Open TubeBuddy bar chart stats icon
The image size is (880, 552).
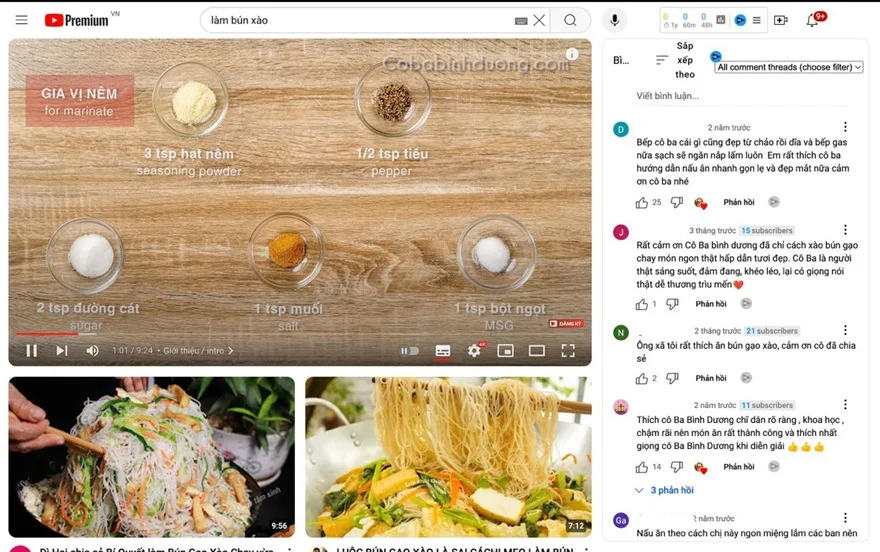pyautogui.click(x=721, y=20)
